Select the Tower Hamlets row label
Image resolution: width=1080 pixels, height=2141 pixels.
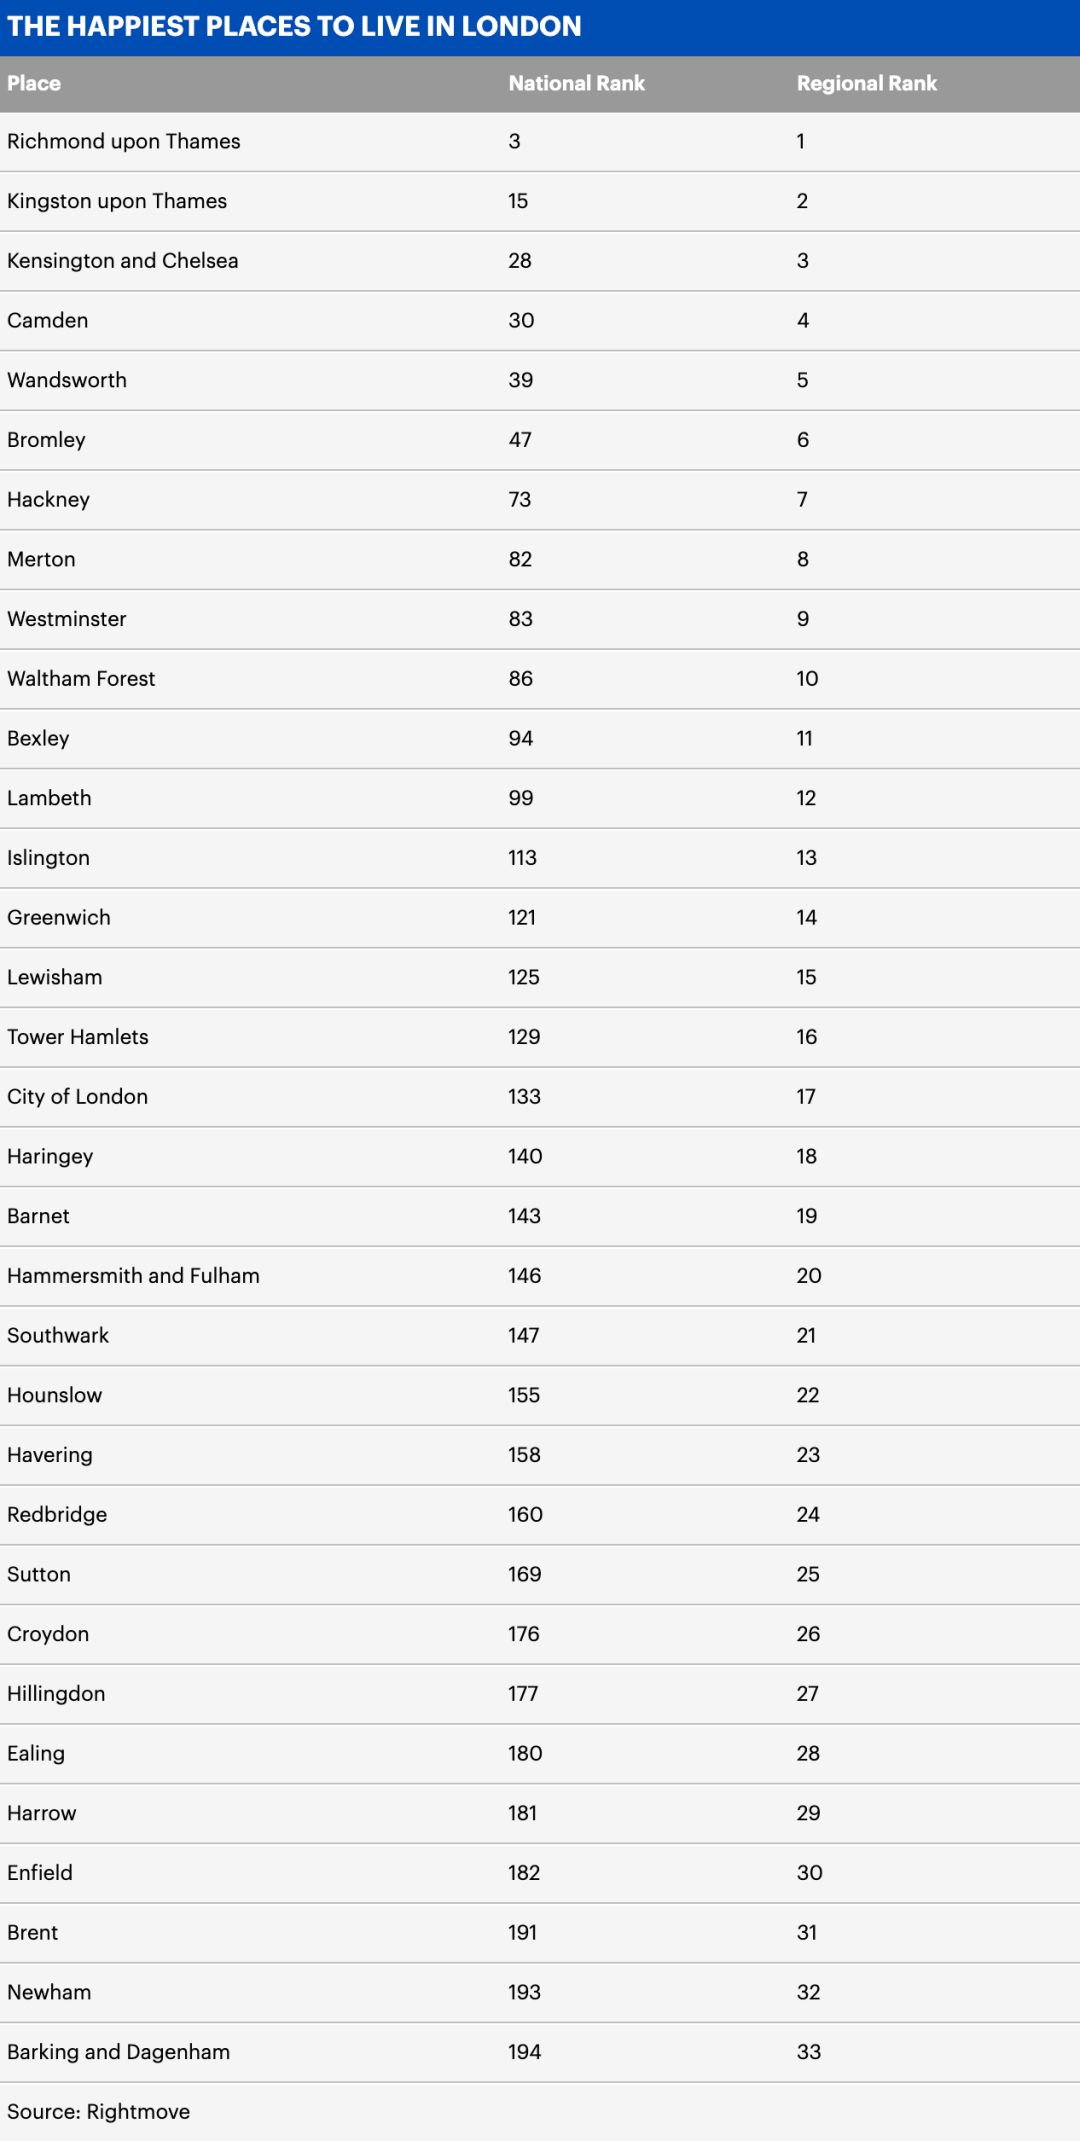(78, 1037)
